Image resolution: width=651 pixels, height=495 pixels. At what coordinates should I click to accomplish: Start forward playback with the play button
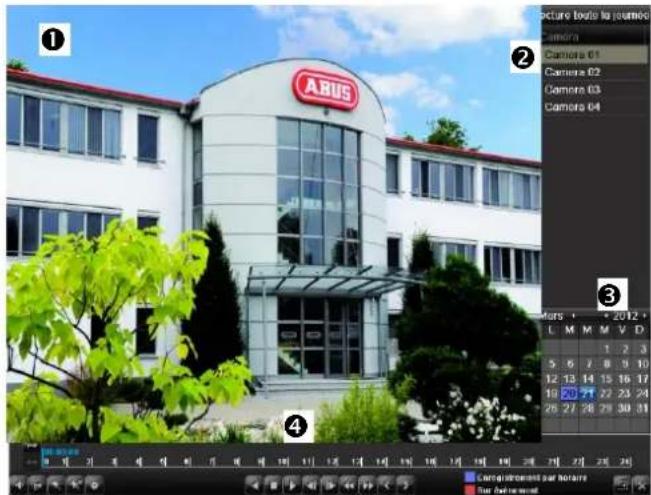pos(292,485)
